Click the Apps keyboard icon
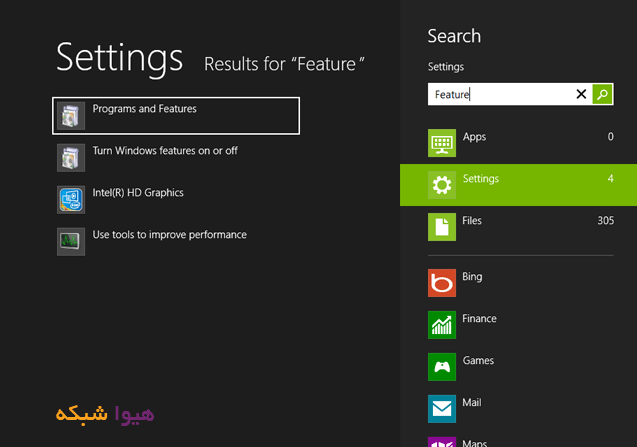 pyautogui.click(x=442, y=143)
